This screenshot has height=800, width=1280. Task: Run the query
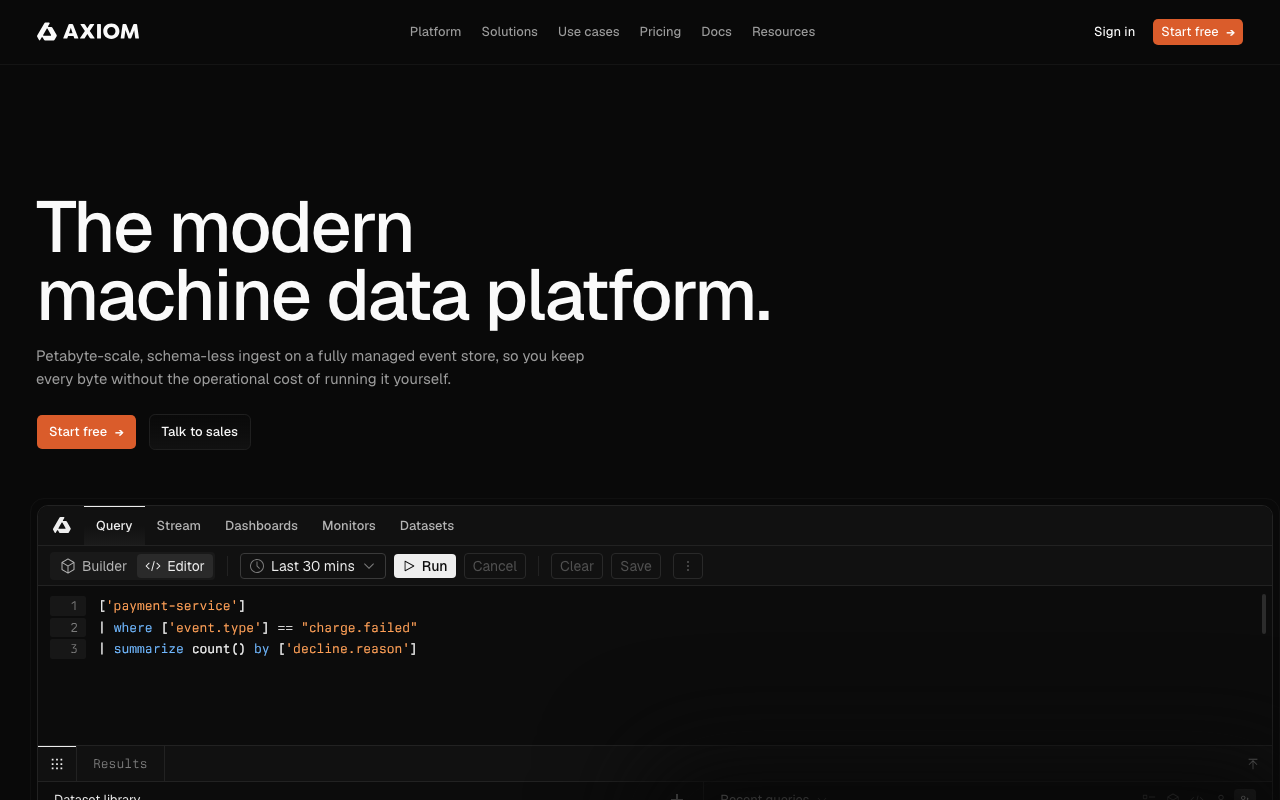coord(425,566)
